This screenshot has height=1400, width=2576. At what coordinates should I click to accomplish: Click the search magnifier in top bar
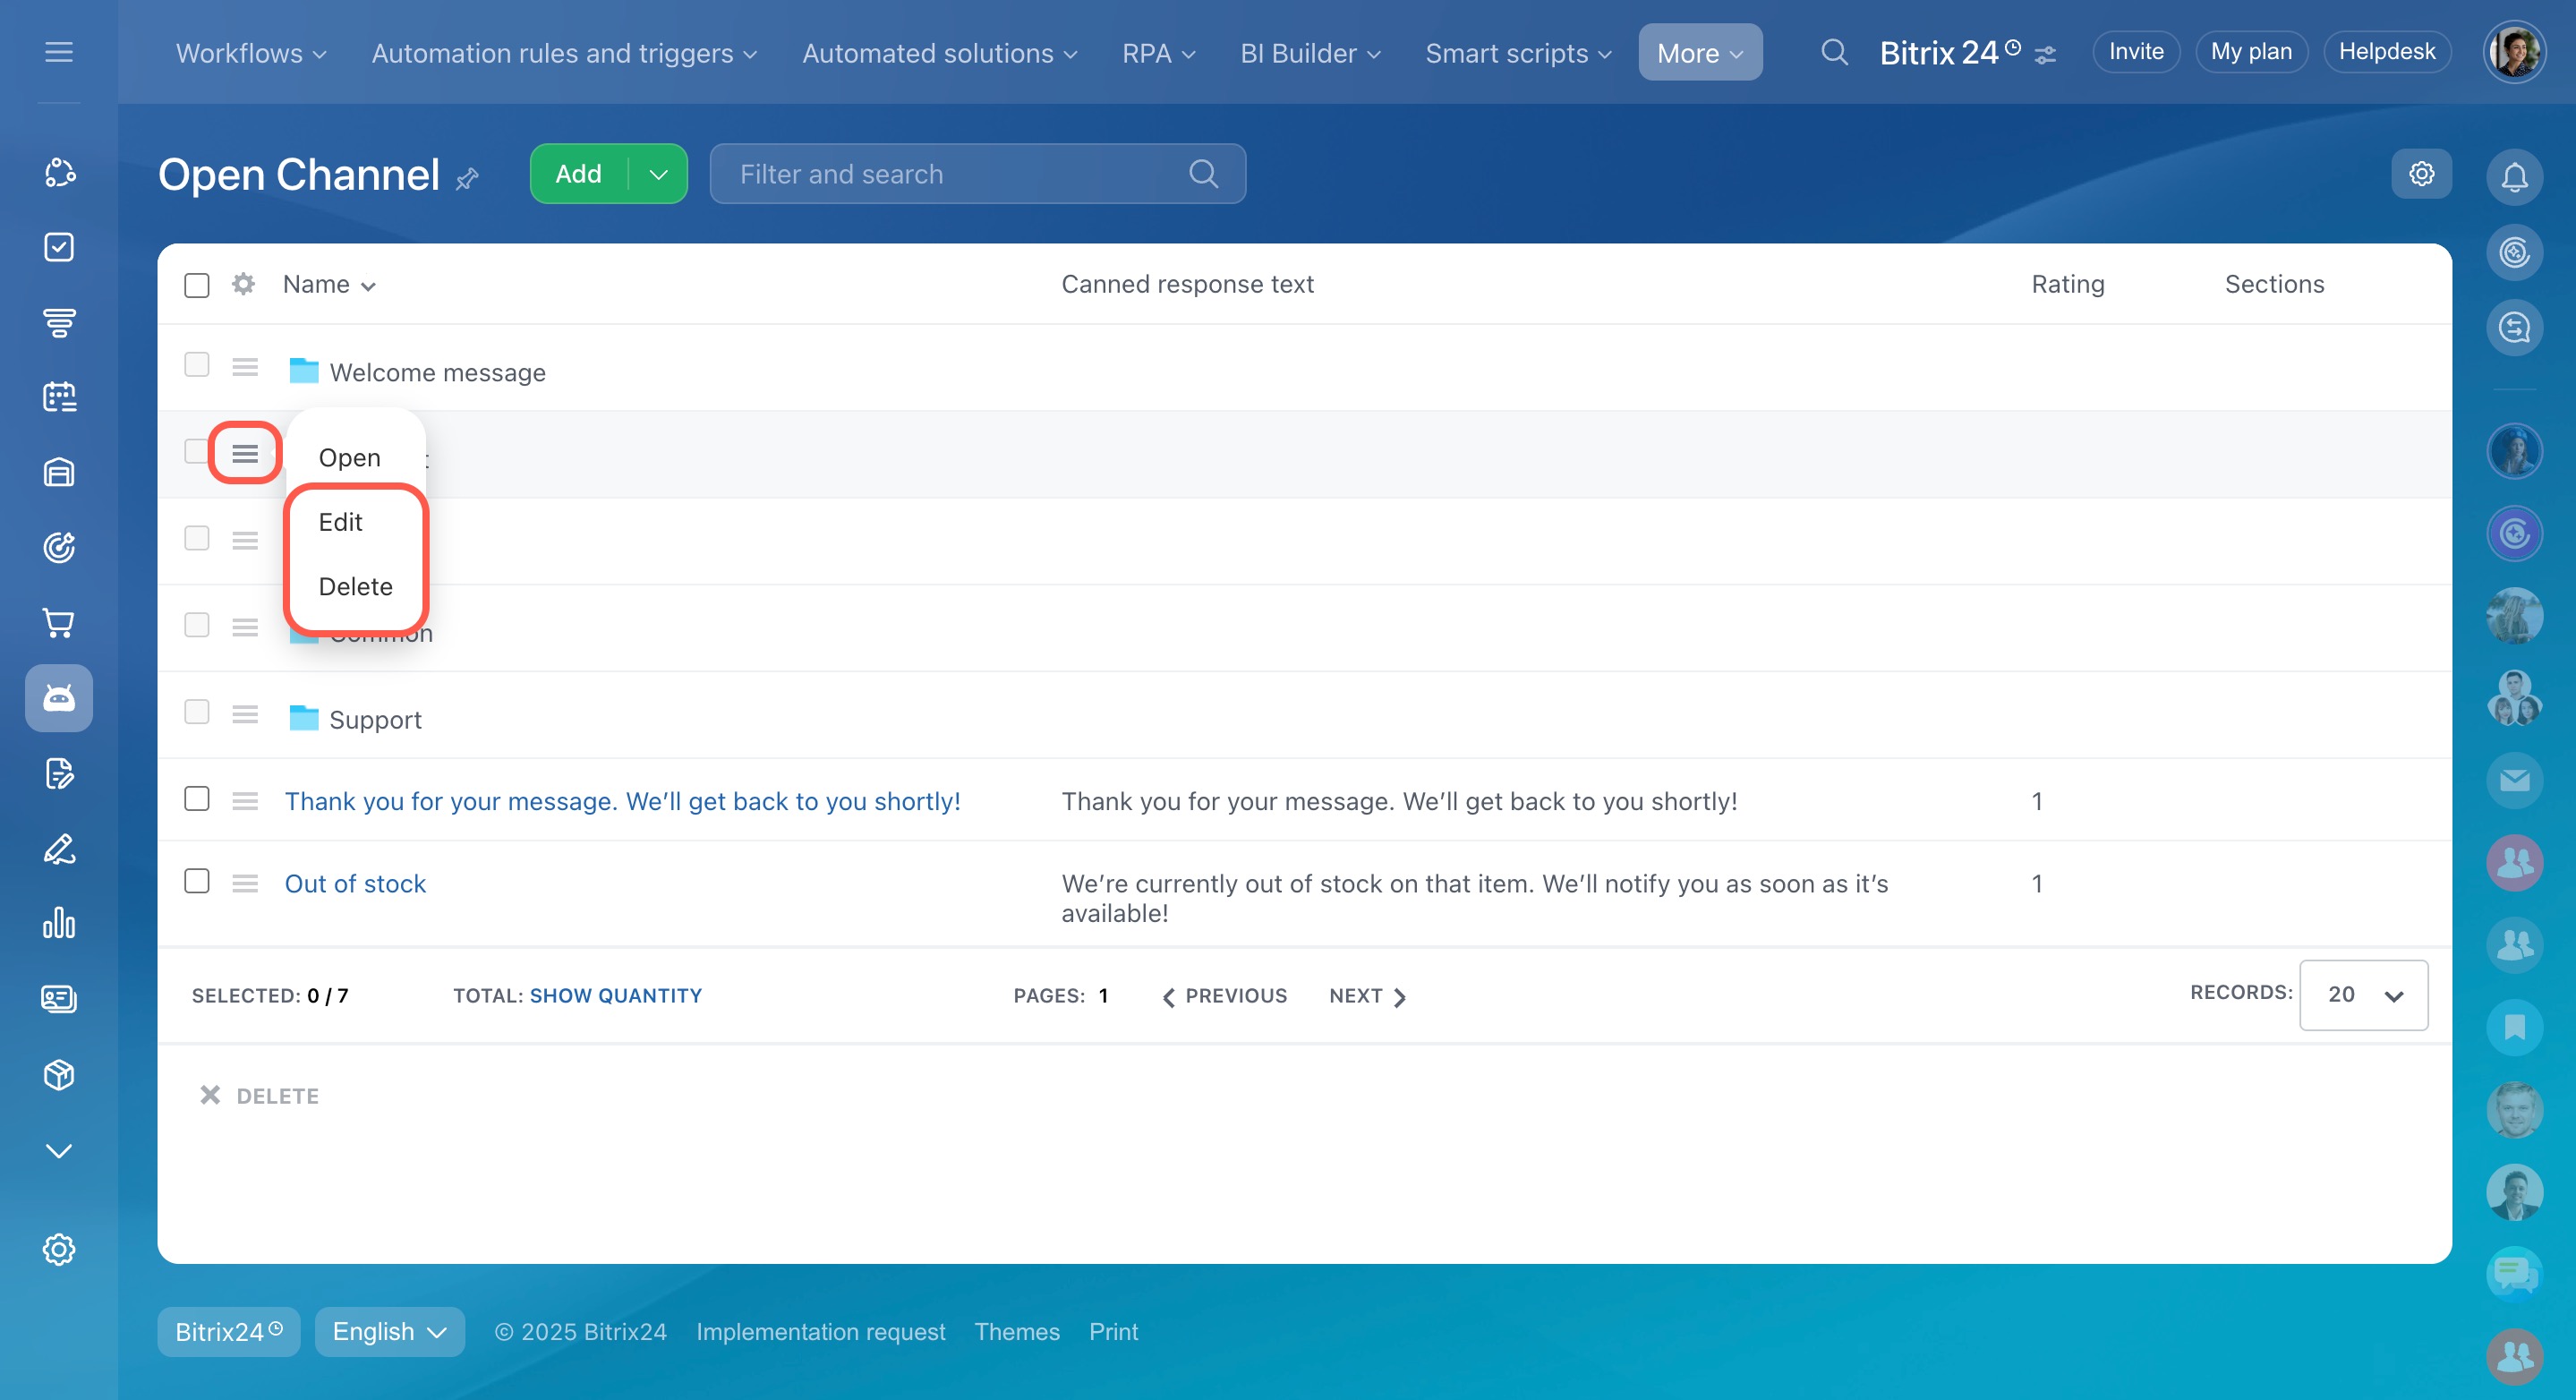pyautogui.click(x=1833, y=52)
